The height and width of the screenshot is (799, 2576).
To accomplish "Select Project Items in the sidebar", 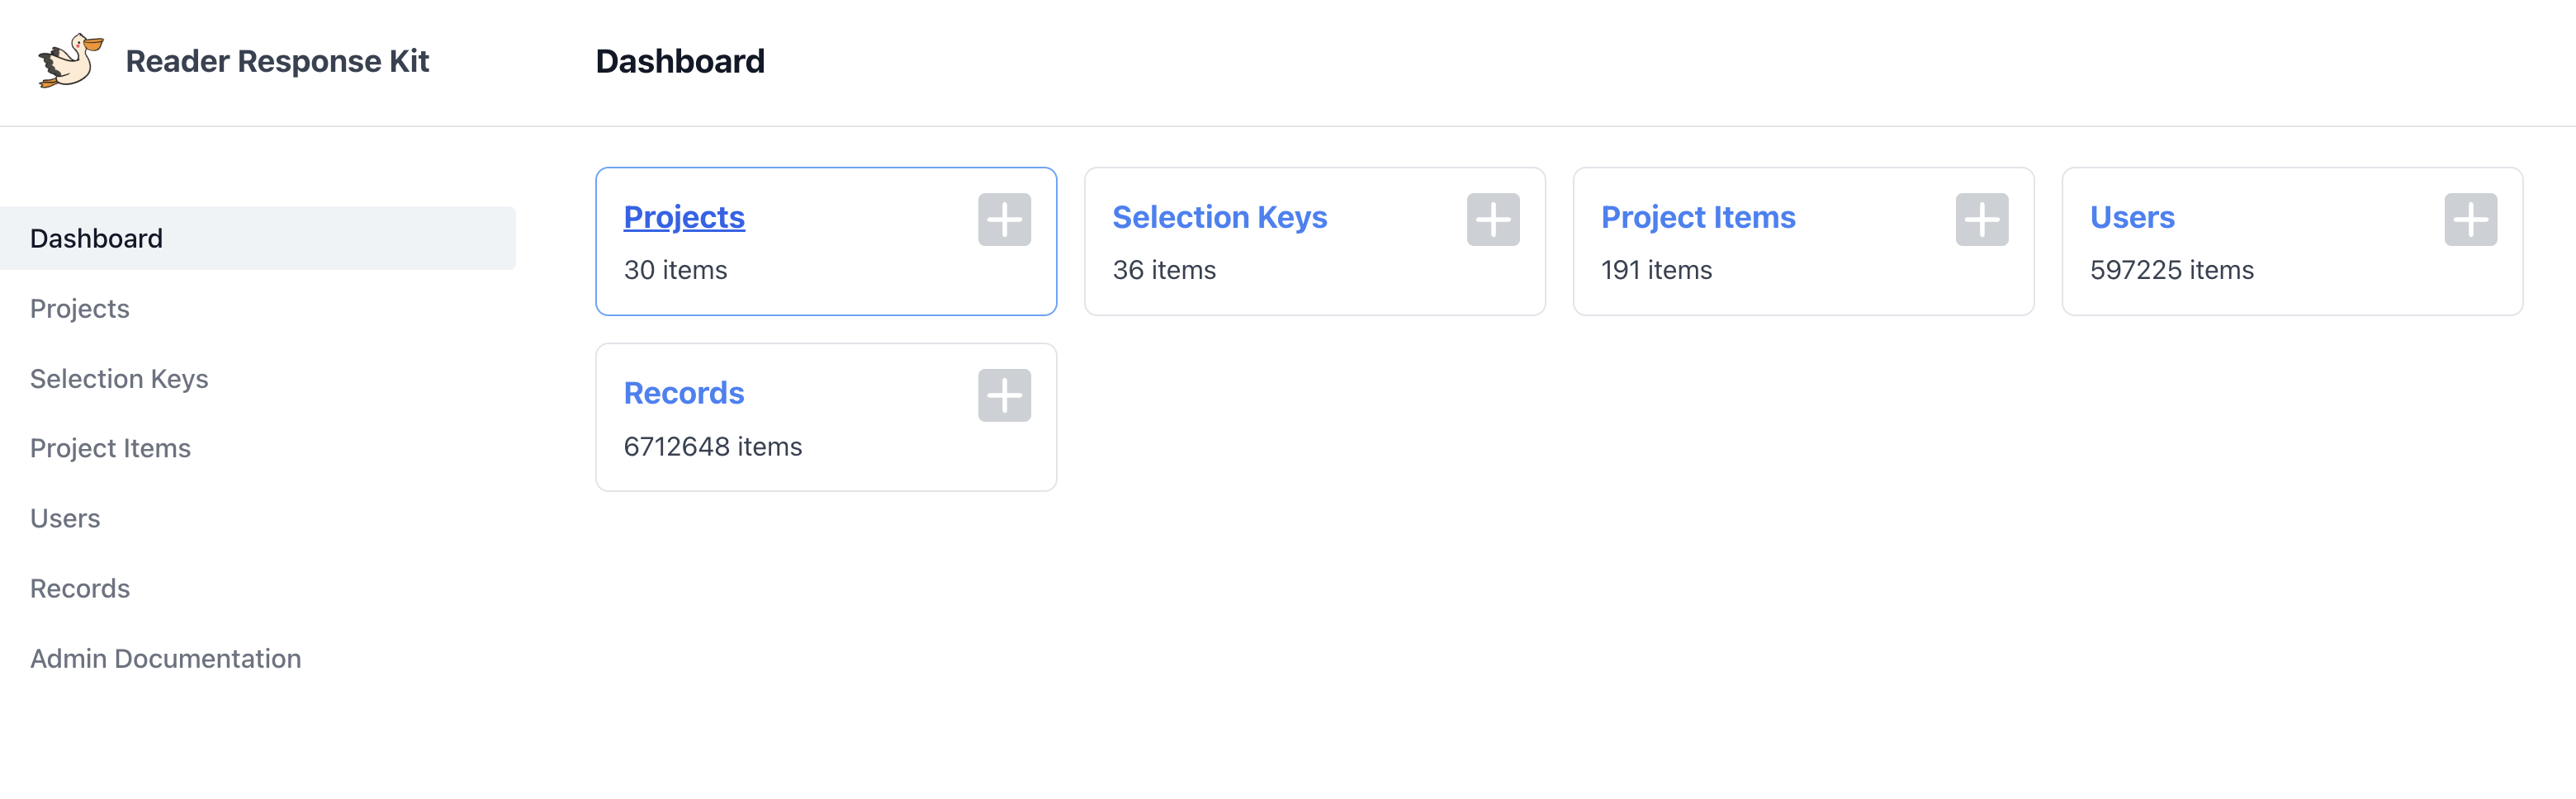I will [110, 448].
